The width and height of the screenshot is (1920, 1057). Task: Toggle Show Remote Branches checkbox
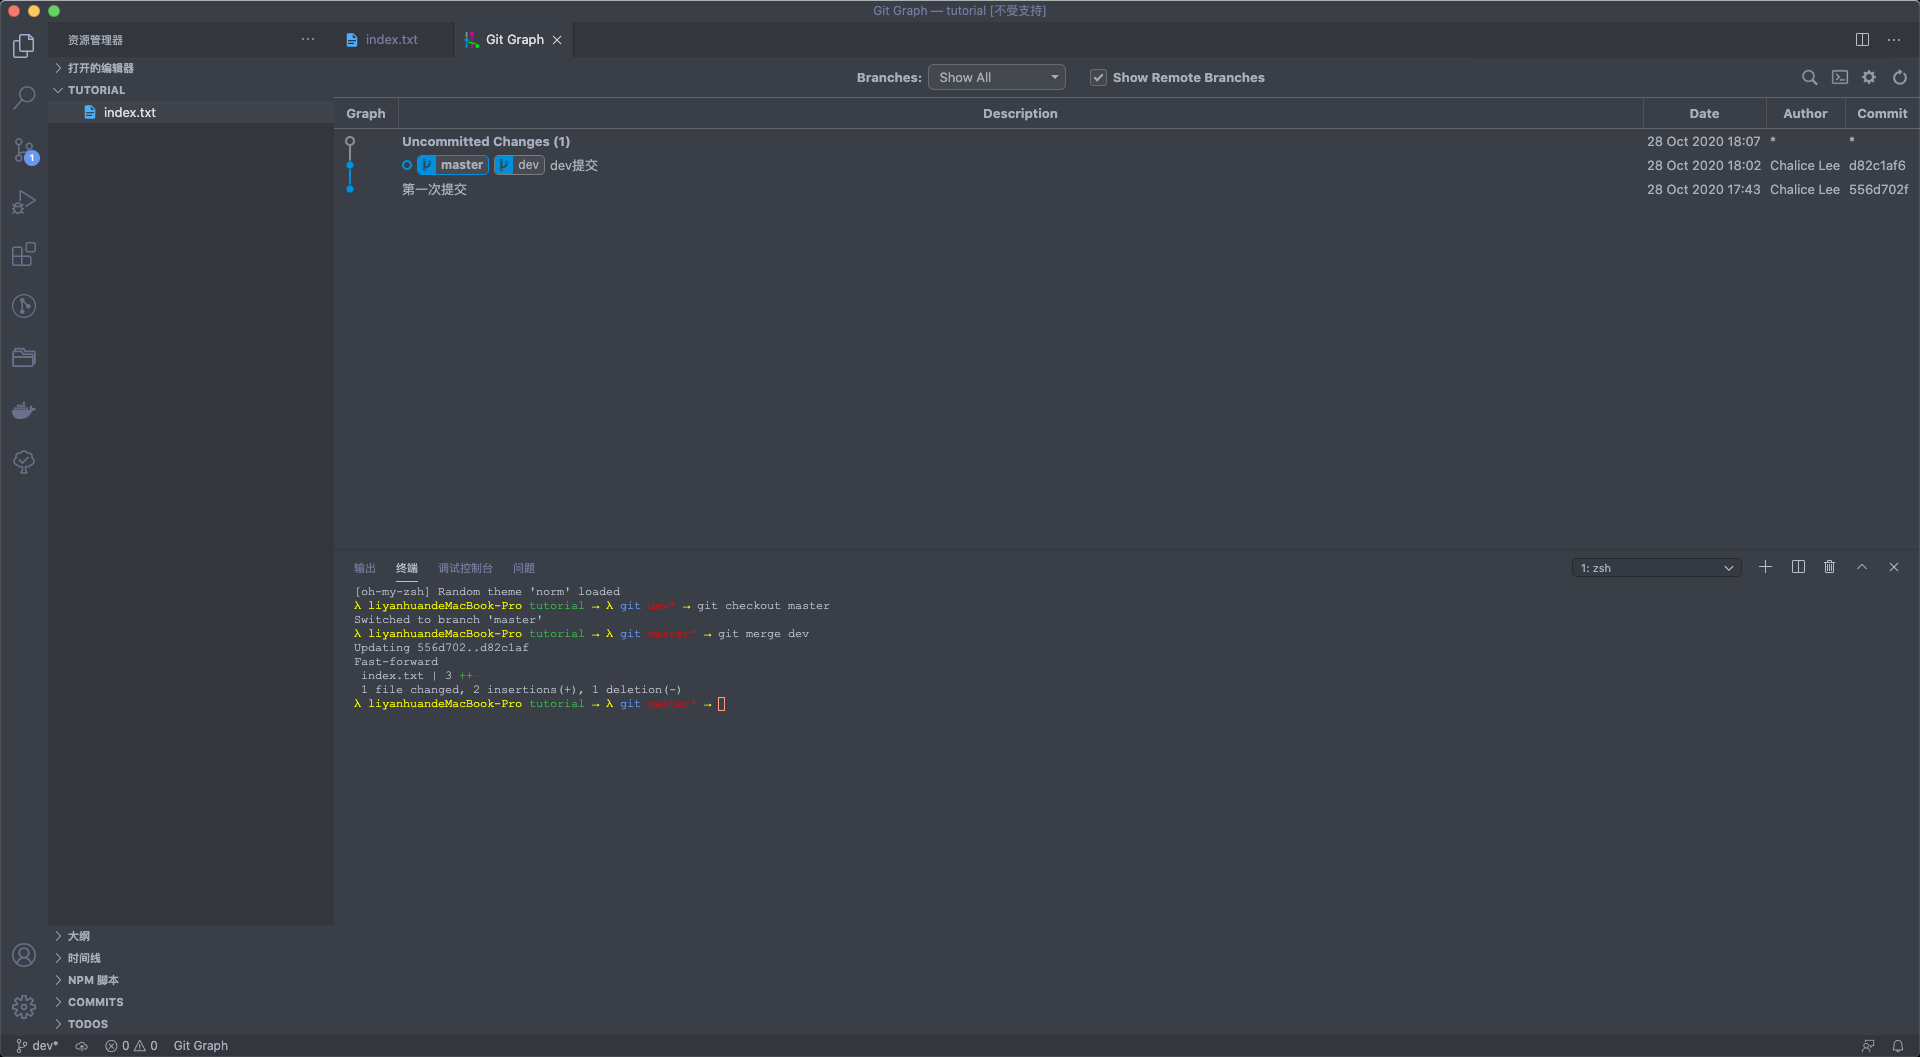1098,78
